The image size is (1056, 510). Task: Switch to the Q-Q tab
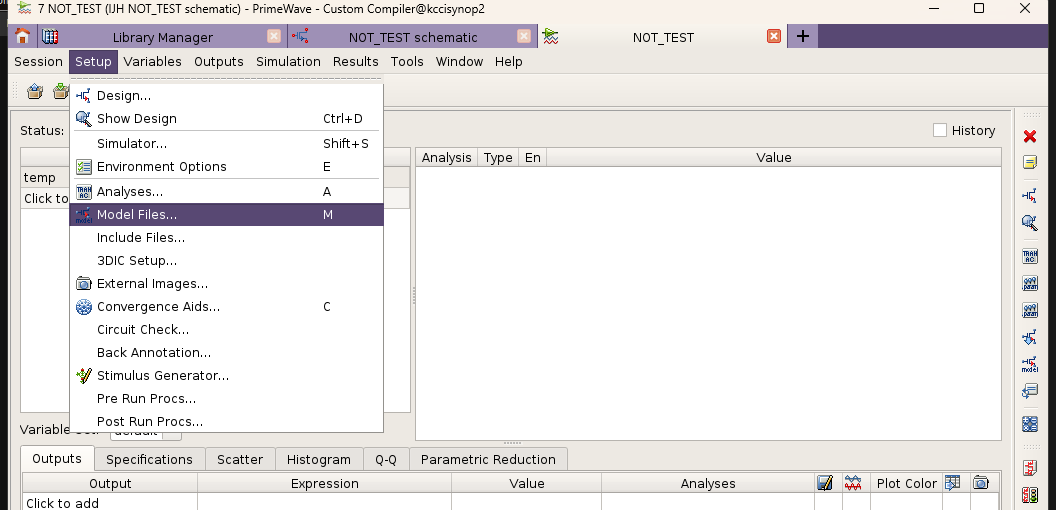click(386, 459)
